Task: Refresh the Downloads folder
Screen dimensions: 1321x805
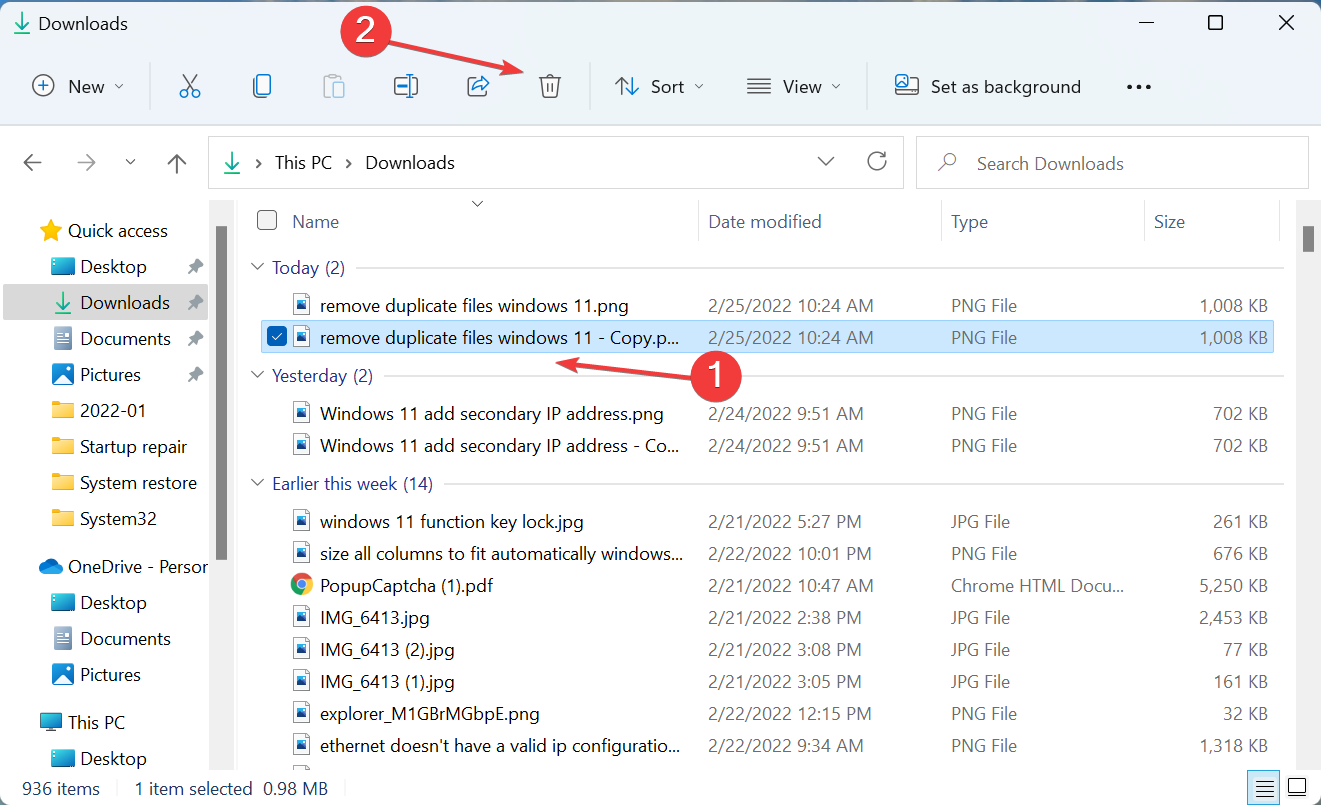Action: [x=877, y=162]
